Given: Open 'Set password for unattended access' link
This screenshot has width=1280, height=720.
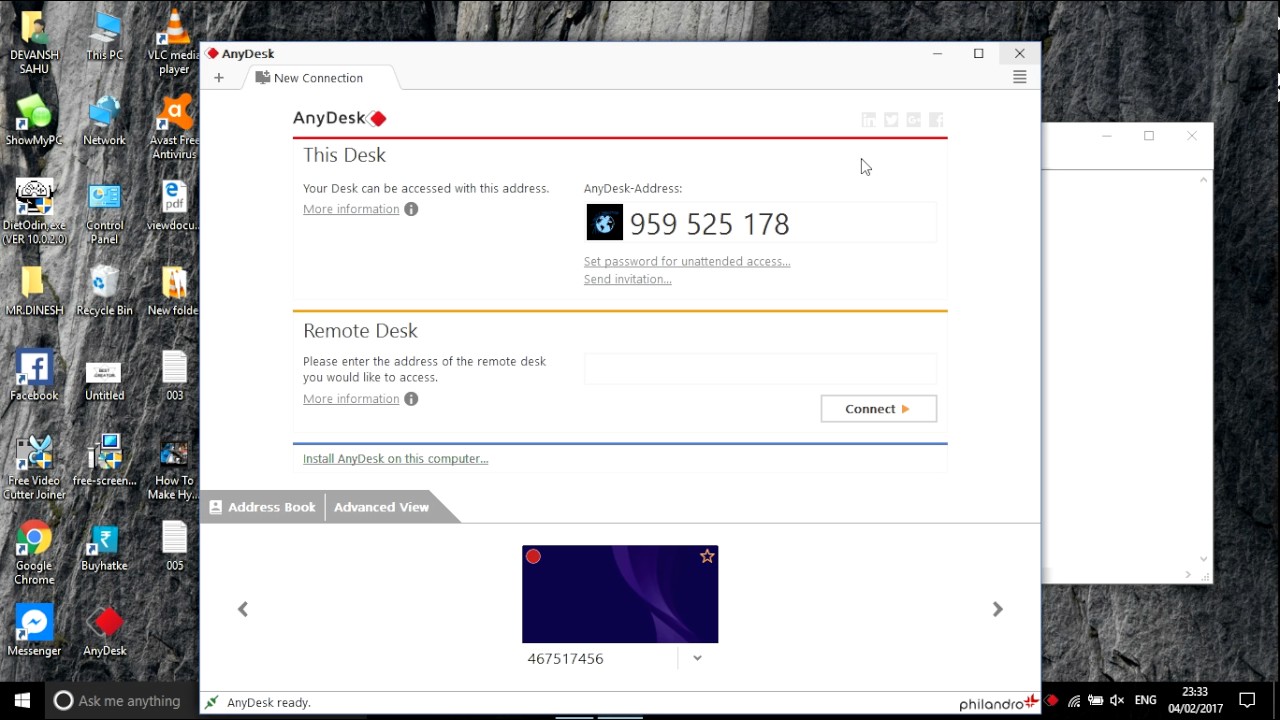Looking at the screenshot, I should pyautogui.click(x=687, y=262).
